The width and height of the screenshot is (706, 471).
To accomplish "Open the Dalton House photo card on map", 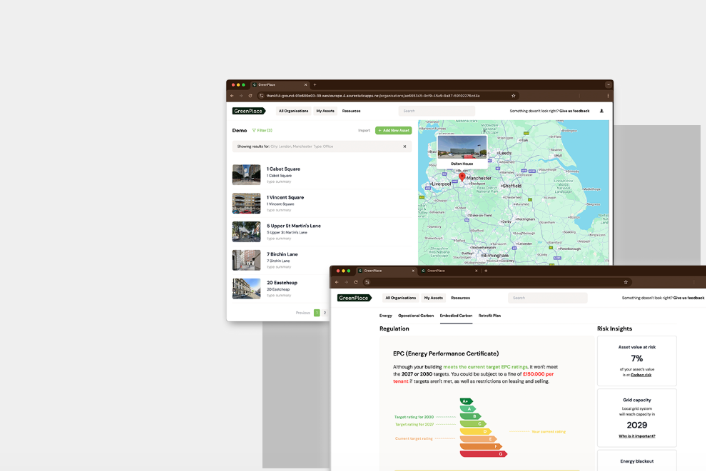I will [462, 152].
